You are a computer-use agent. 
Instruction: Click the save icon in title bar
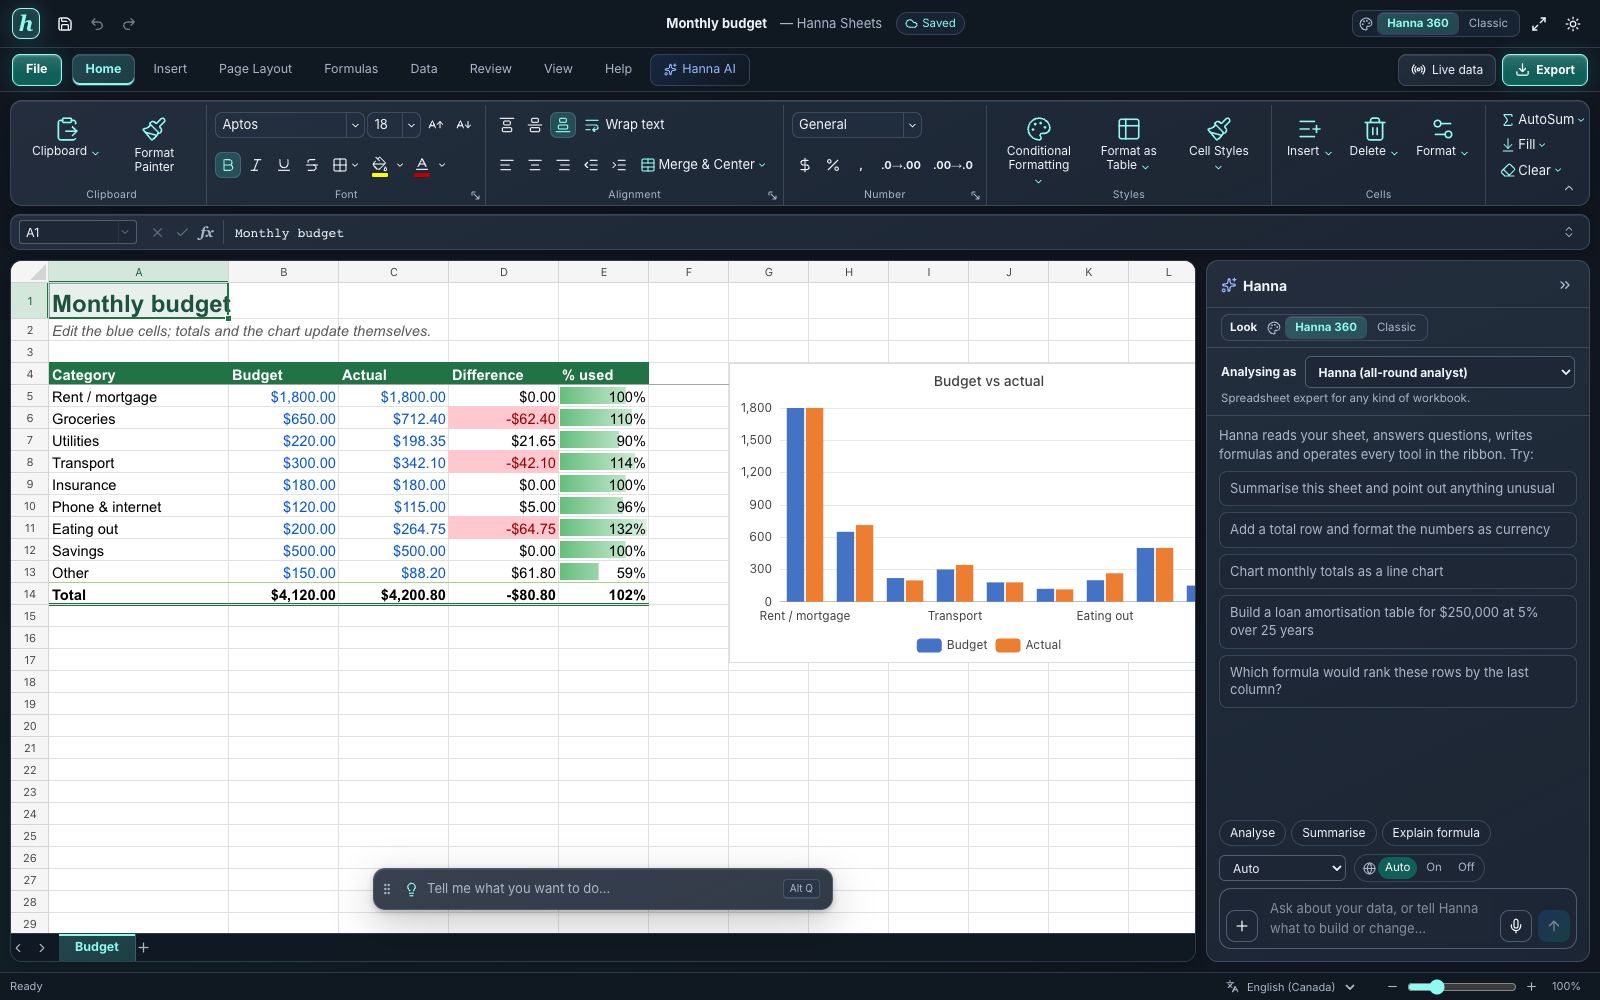[x=65, y=23]
